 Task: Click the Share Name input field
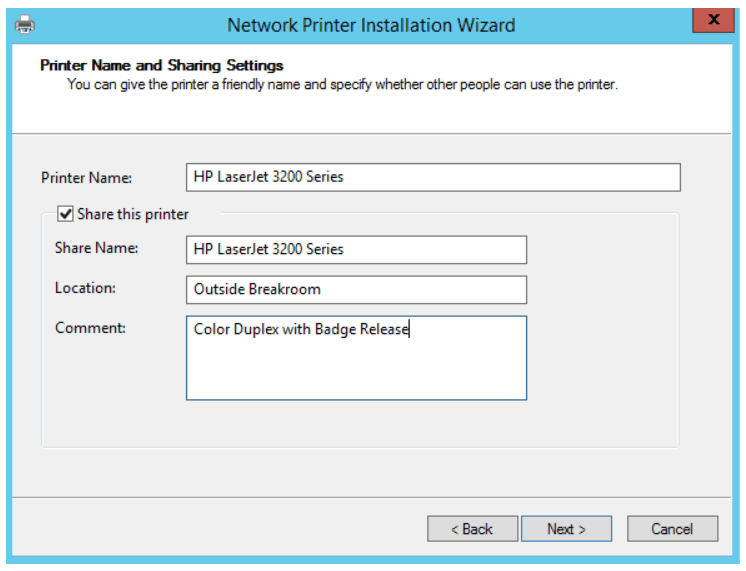[x=356, y=250]
